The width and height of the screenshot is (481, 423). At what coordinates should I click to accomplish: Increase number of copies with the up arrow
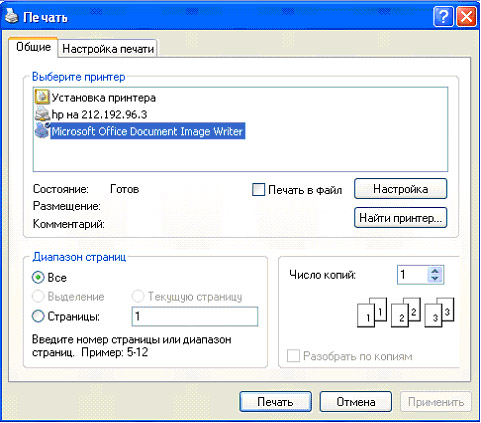(435, 271)
